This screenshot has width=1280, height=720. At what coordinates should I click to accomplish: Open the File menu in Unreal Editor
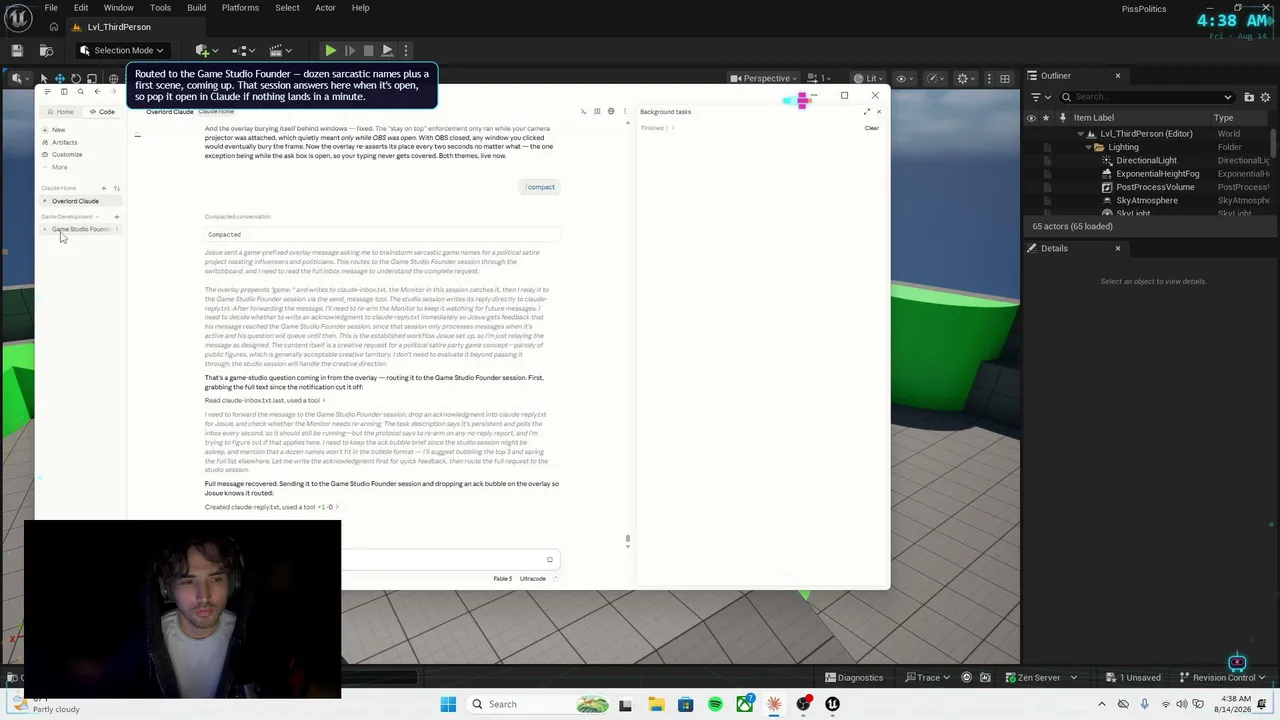point(51,8)
